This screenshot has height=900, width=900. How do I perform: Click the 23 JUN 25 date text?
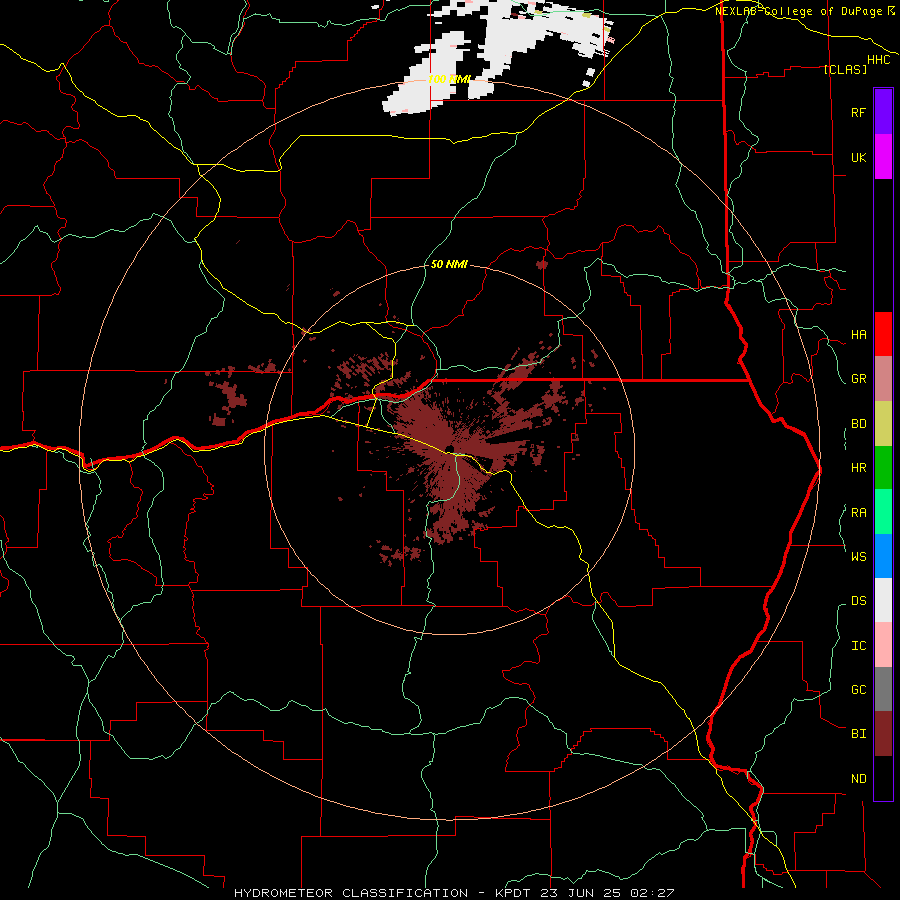coord(583,893)
